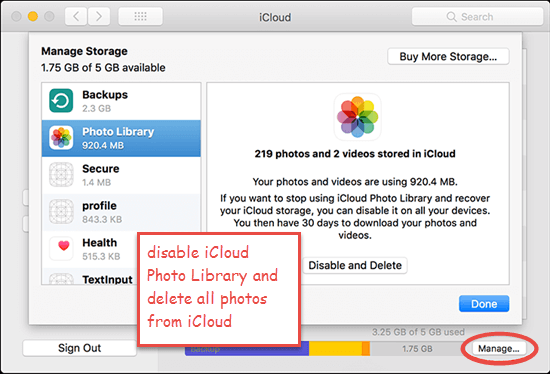Click the profile app placeholder icon
Viewport: 550px width, 374px height.
tap(61, 212)
